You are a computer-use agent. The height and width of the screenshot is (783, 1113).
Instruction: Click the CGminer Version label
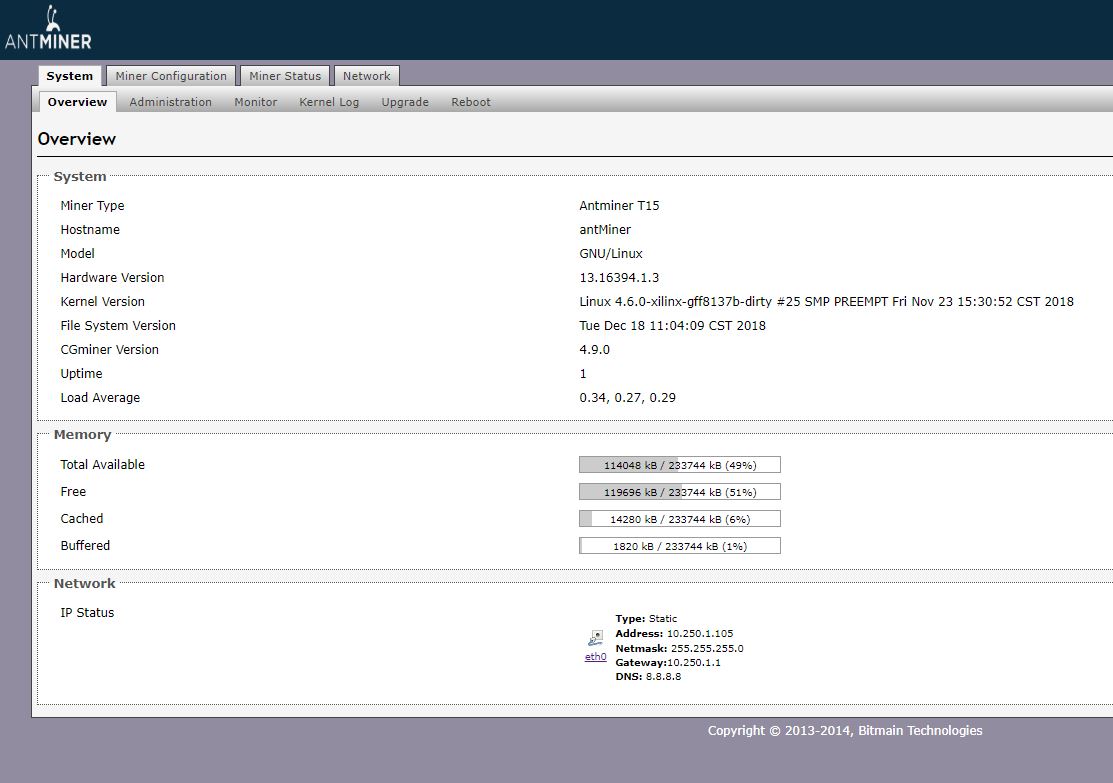(109, 350)
